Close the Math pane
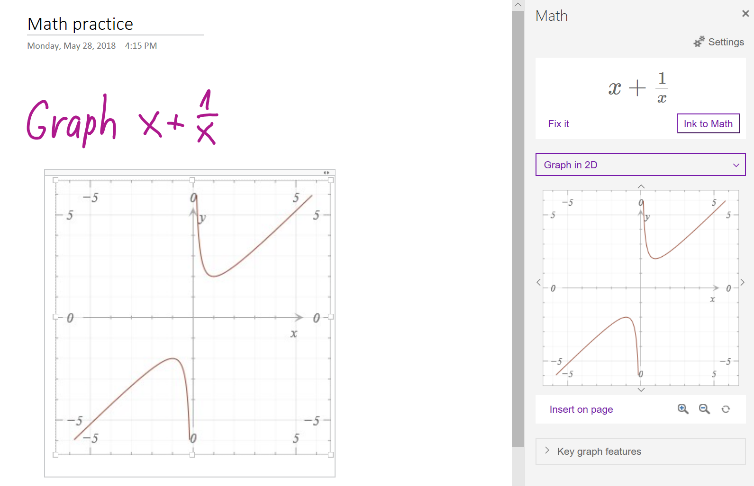Image resolution: width=754 pixels, height=486 pixels. (745, 15)
